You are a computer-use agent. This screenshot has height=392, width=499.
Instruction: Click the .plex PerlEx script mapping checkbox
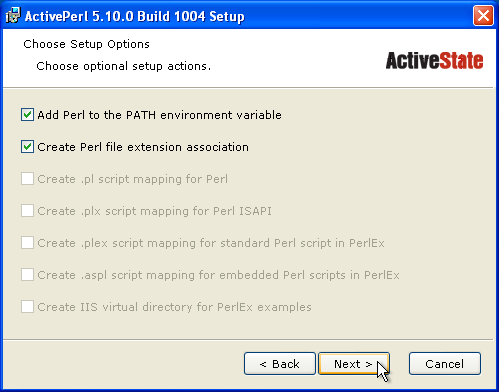pyautogui.click(x=27, y=243)
